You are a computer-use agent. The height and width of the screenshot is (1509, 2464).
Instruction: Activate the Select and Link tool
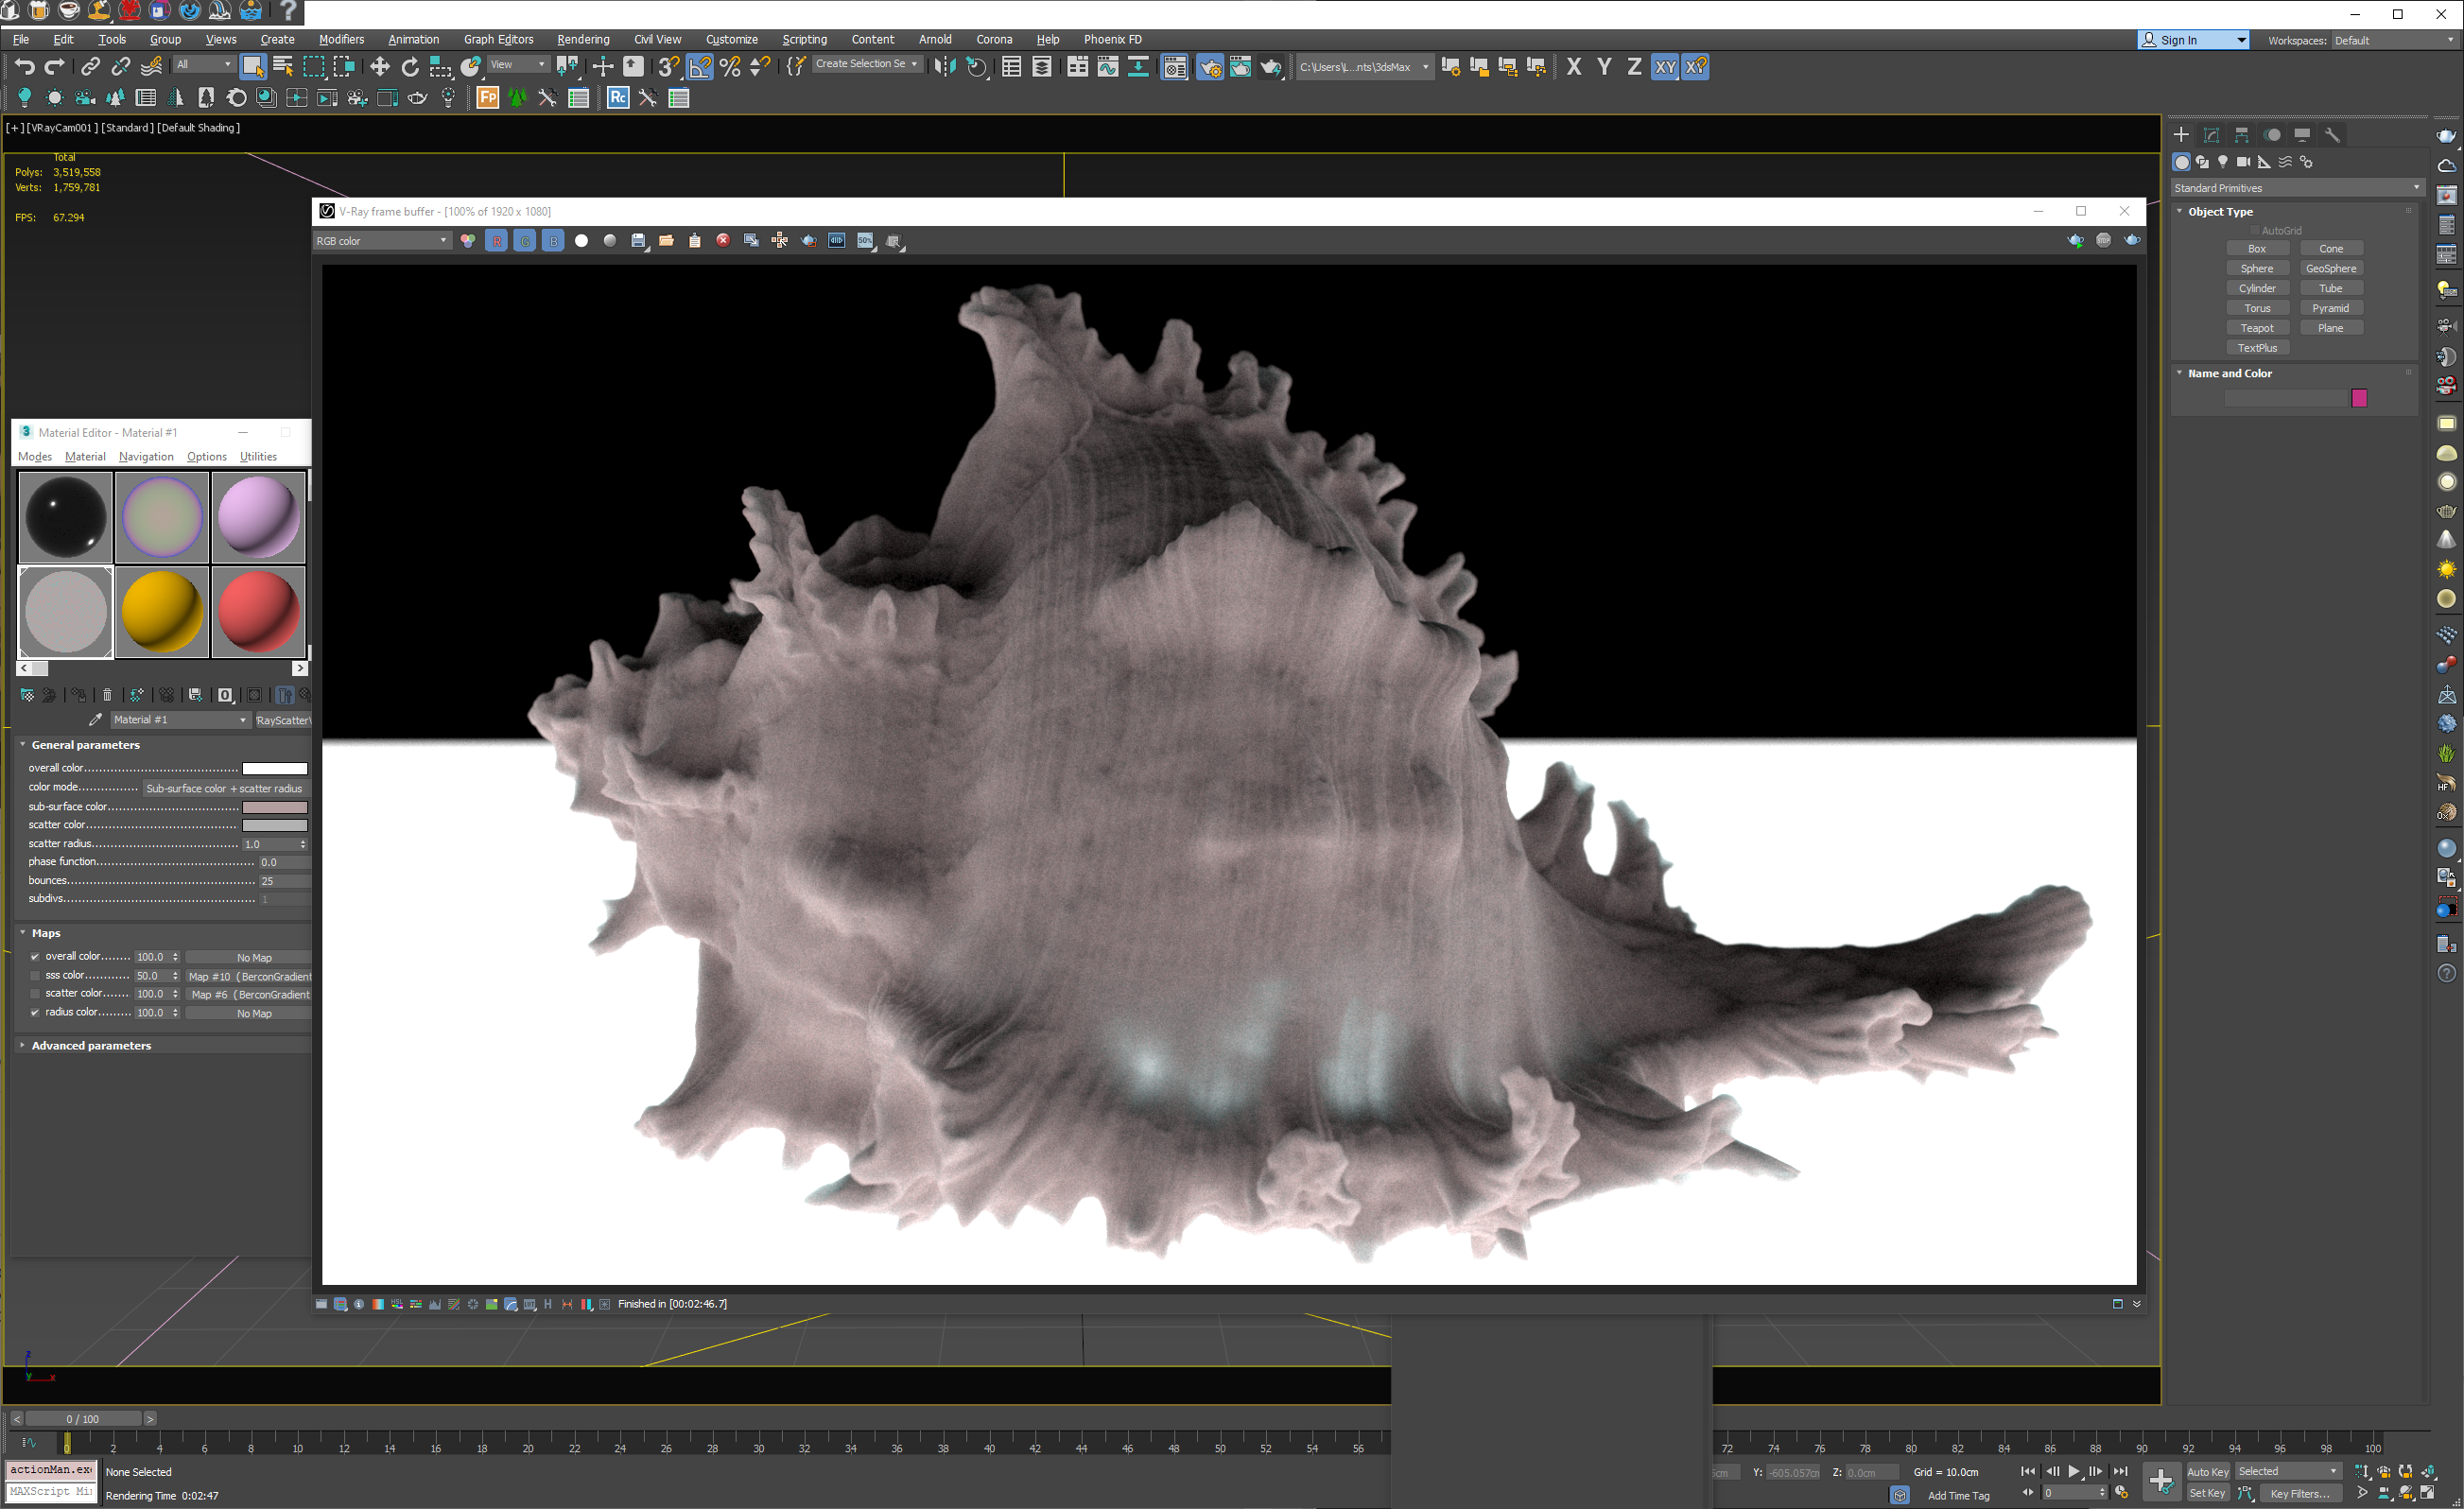90,67
